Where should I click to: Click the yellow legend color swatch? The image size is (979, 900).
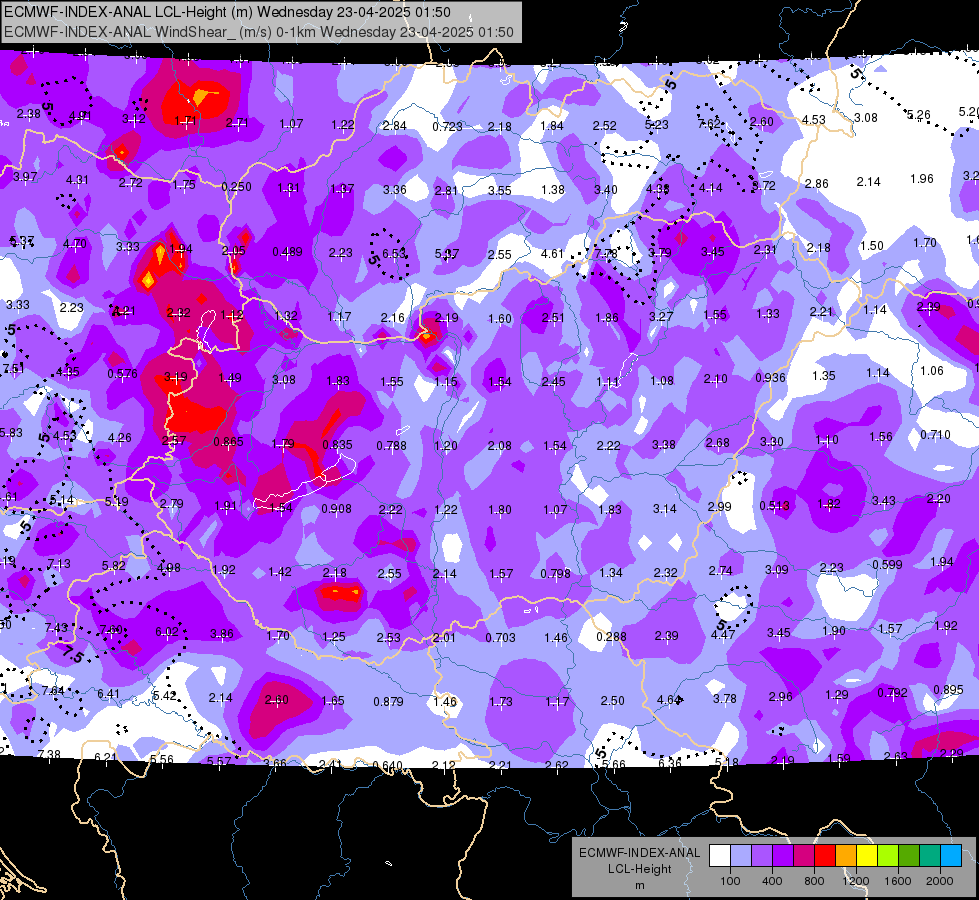[867, 855]
